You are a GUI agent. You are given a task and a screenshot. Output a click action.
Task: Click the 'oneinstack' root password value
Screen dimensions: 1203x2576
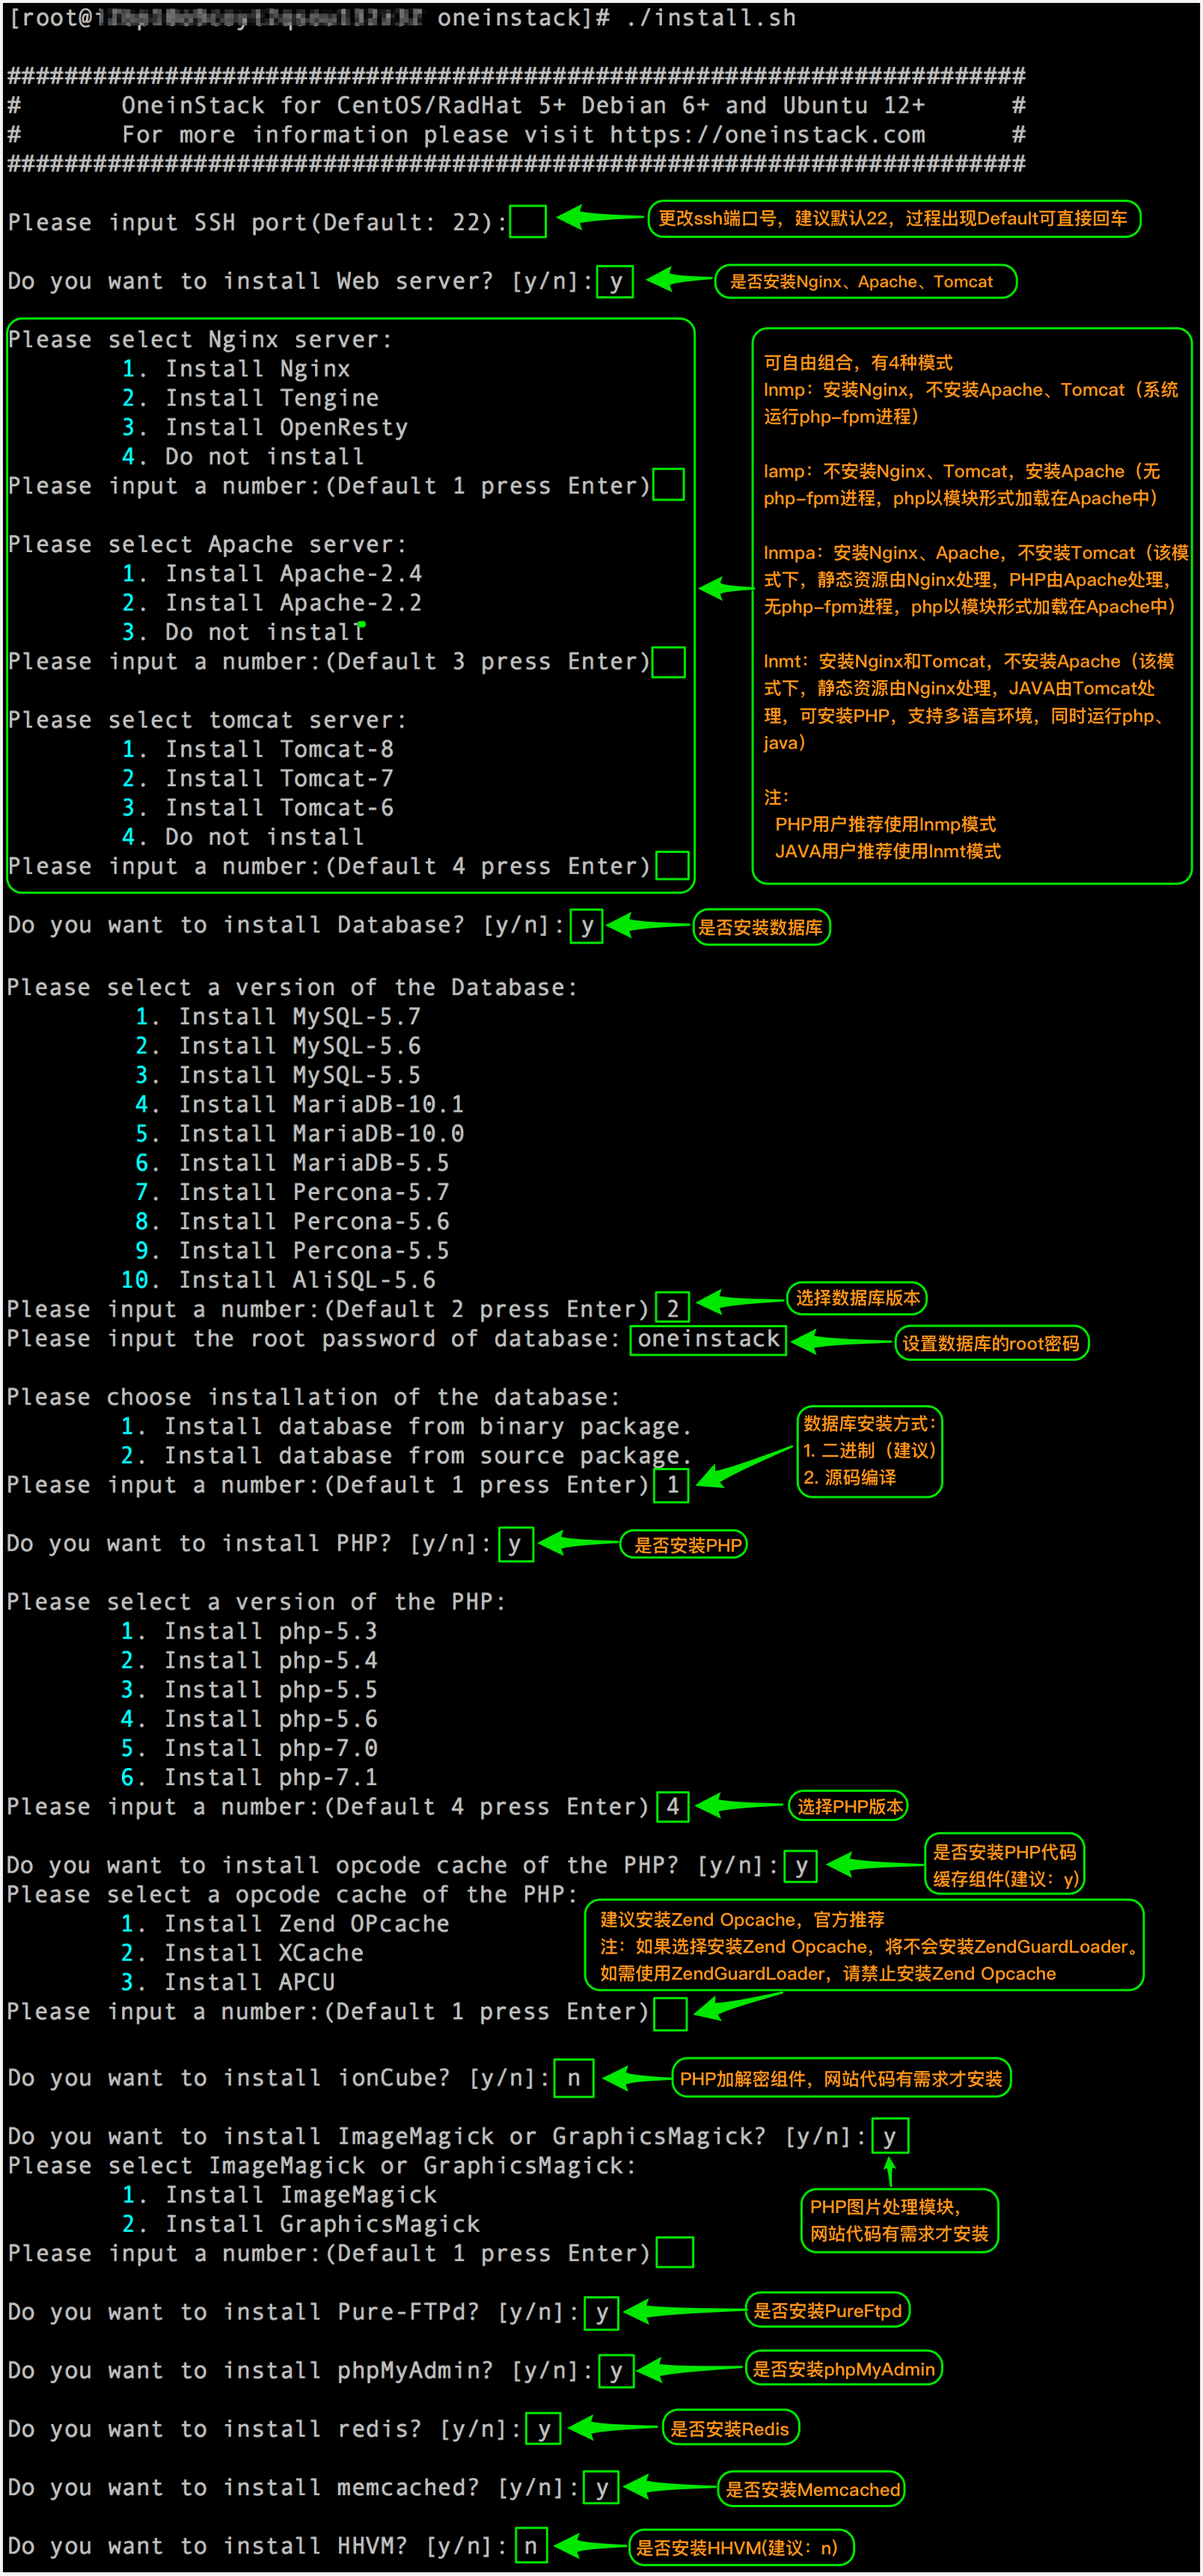coord(709,1339)
